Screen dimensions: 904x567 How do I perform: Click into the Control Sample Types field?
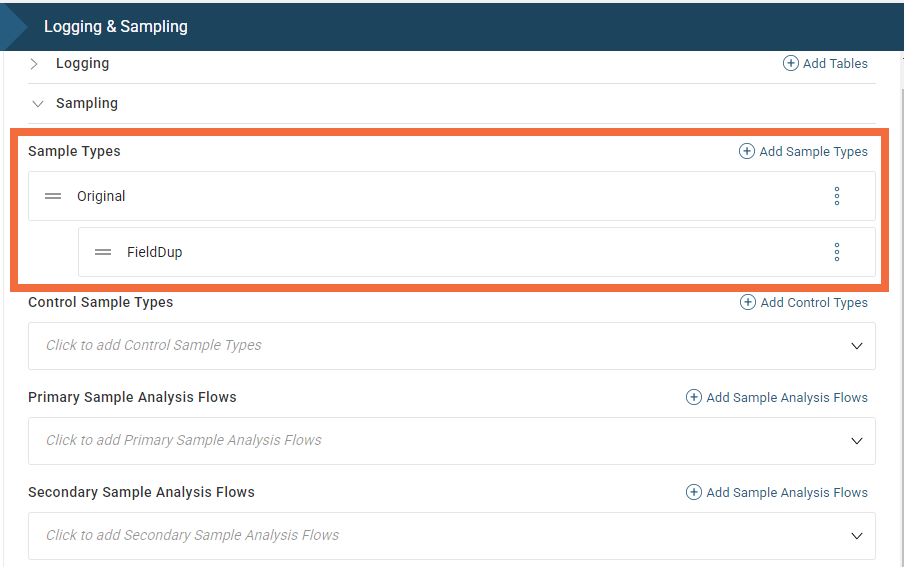click(400, 346)
